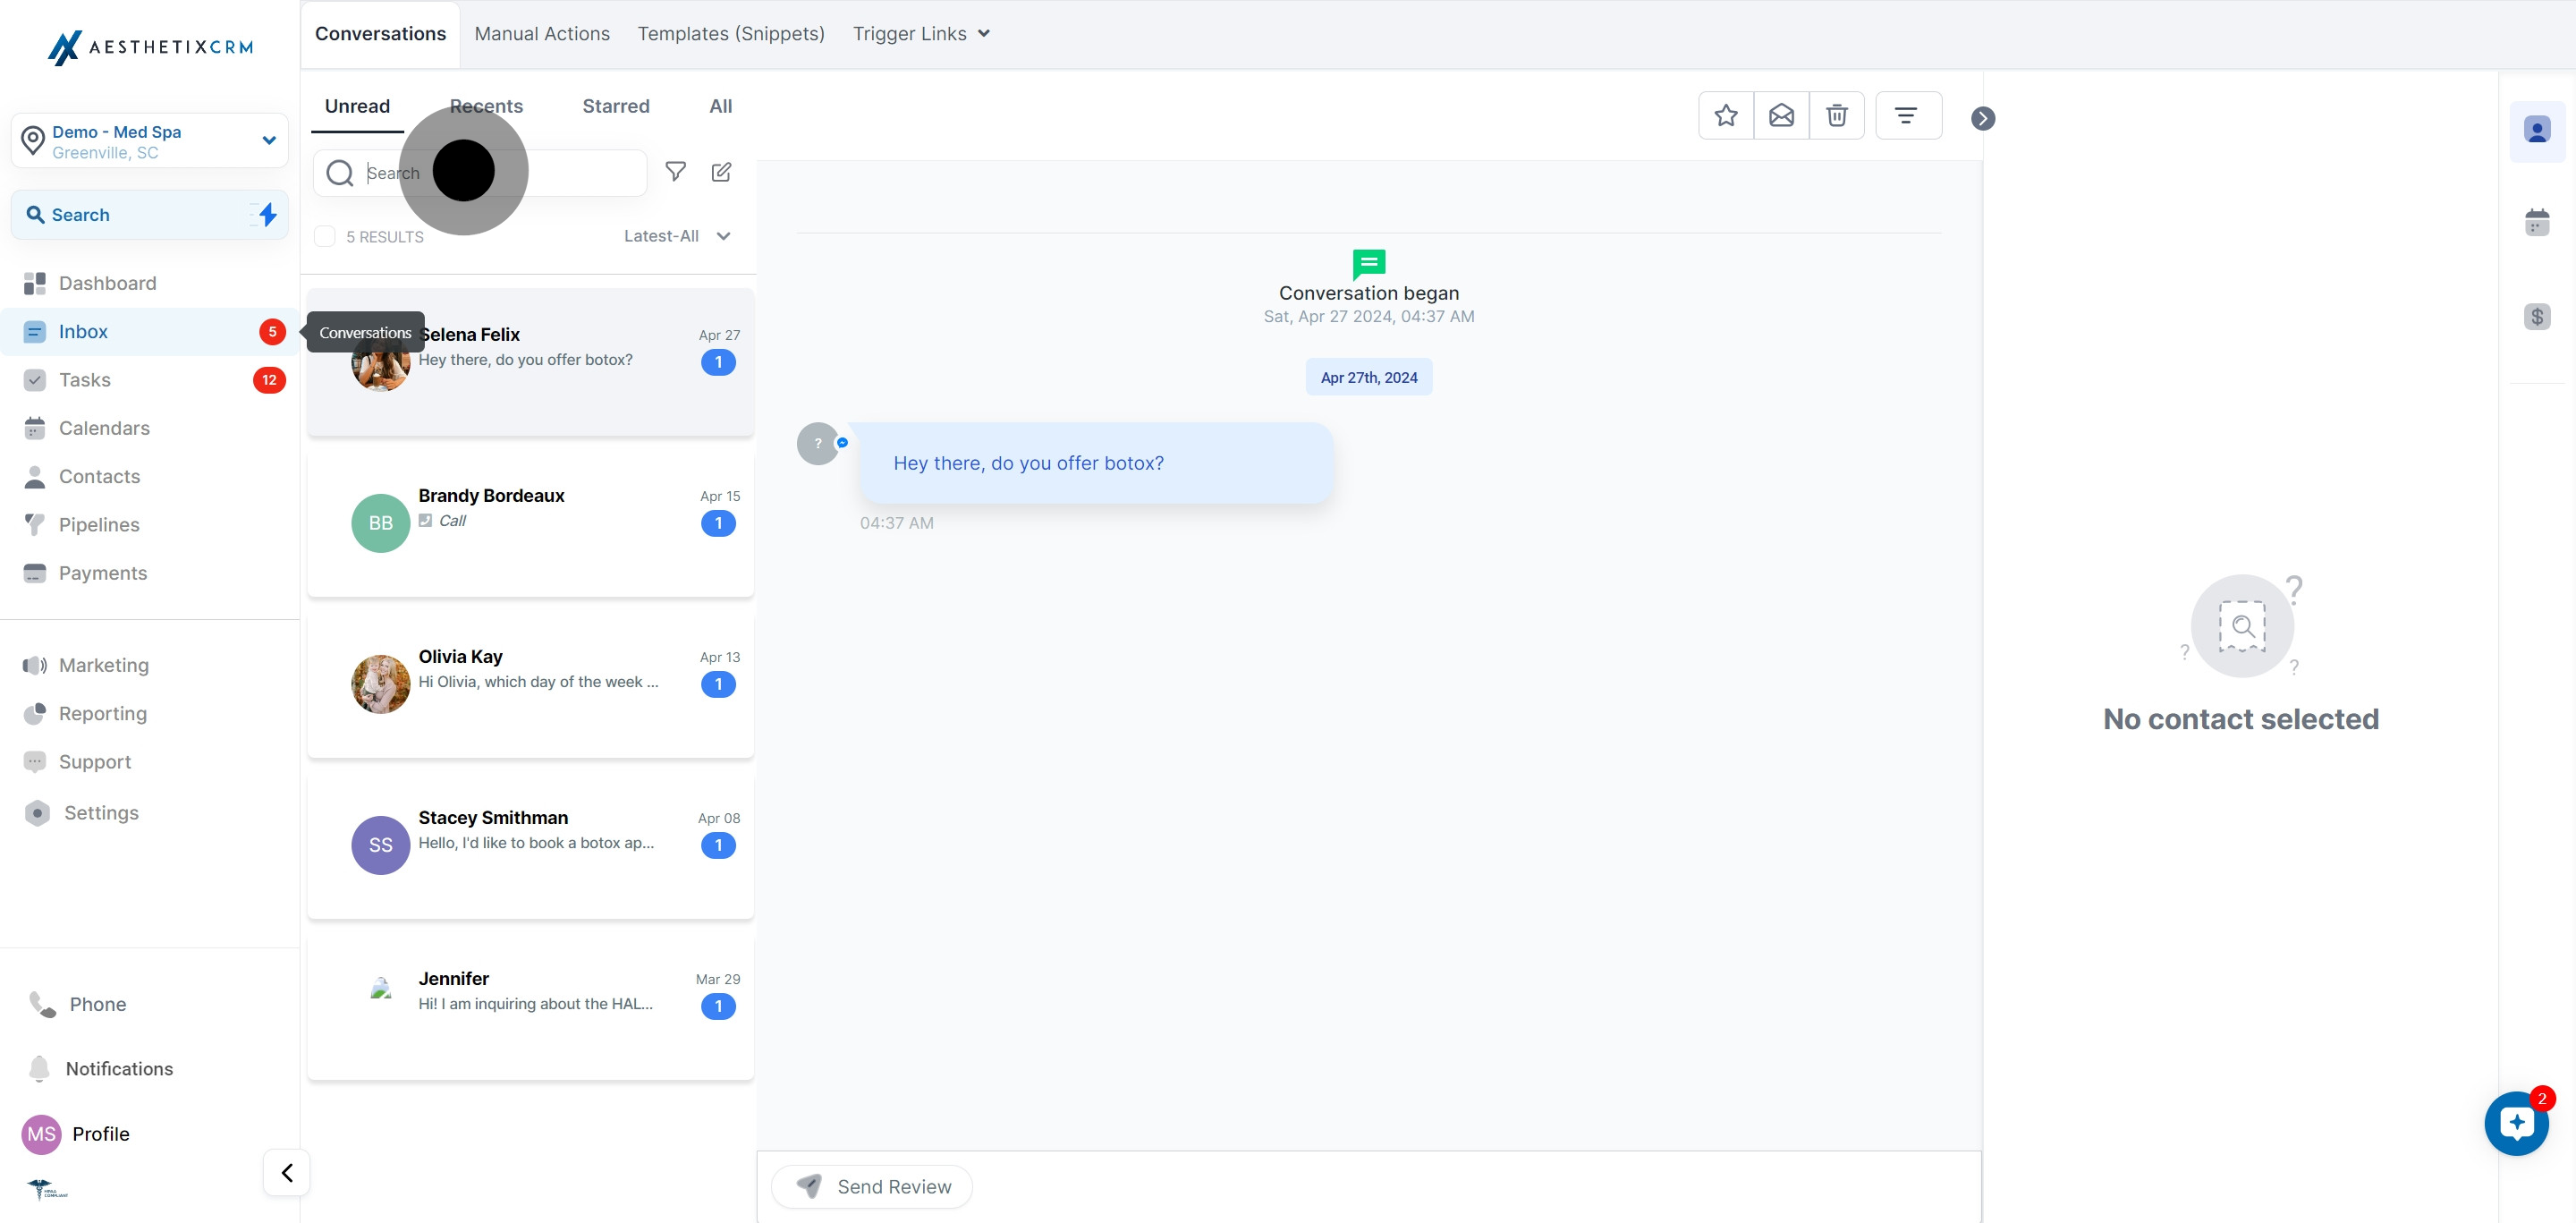
Task: Check the select-all results checkbox
Action: pyautogui.click(x=325, y=237)
